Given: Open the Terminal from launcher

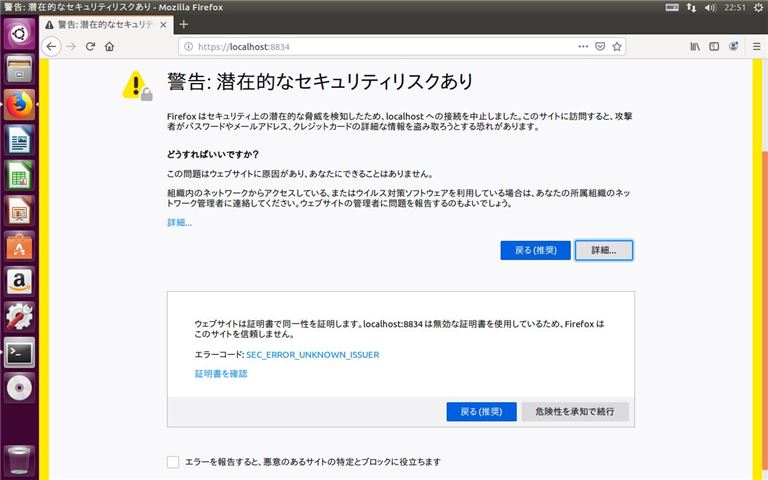Looking at the screenshot, I should tap(19, 353).
